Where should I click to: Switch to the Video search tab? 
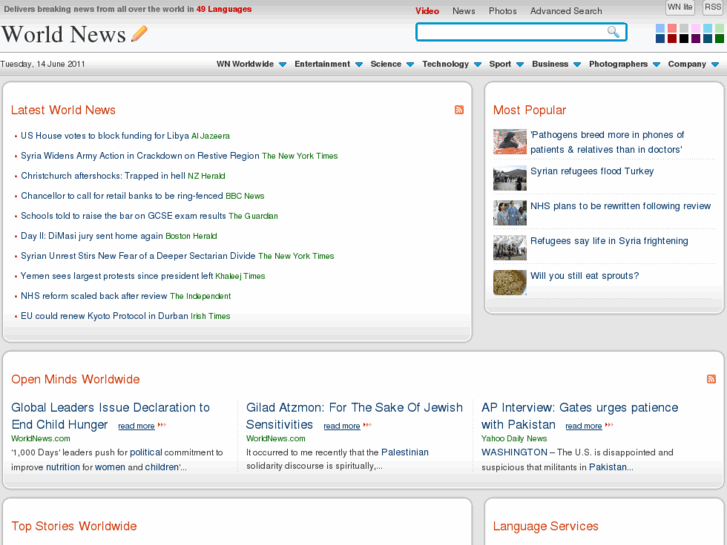427,11
